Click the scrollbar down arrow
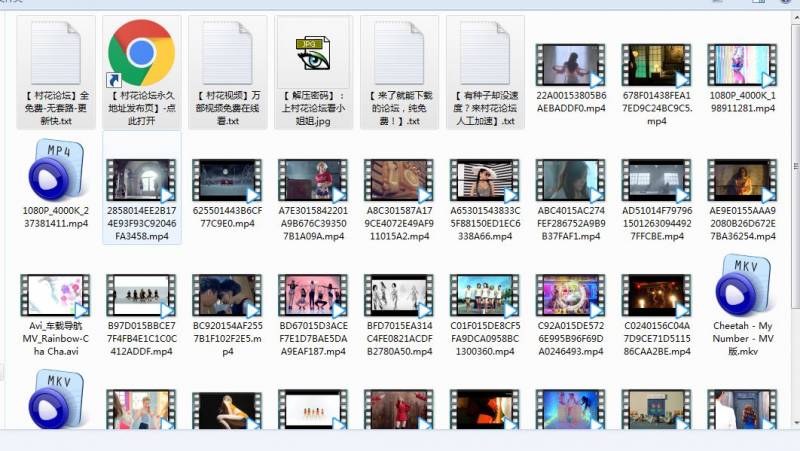This screenshot has height=451, width=800. coord(796,423)
